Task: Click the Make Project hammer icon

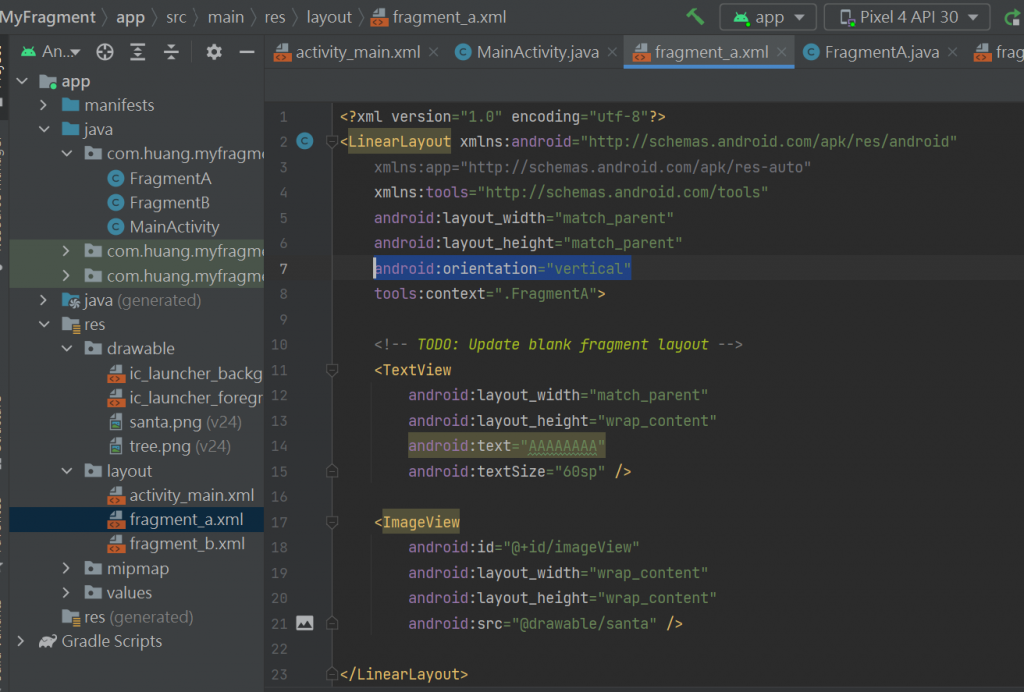Action: coord(695,16)
